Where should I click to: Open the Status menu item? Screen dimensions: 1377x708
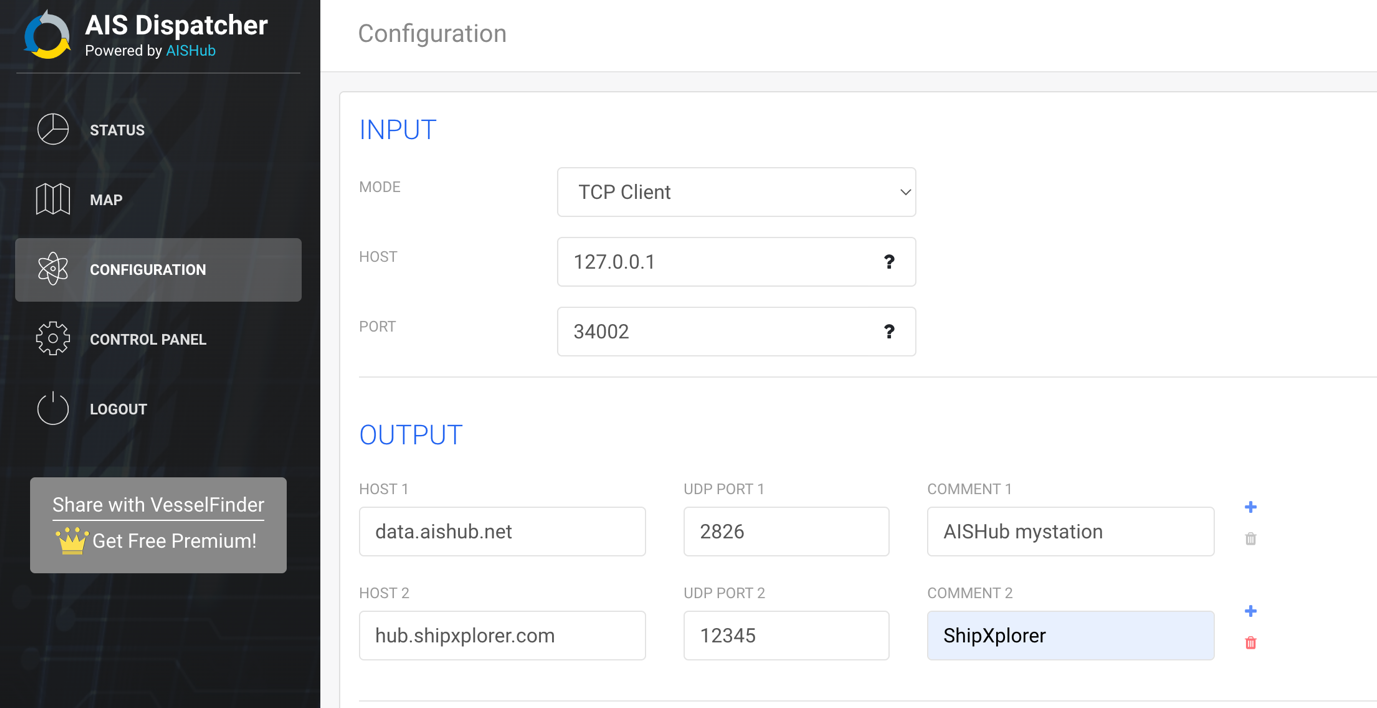click(x=158, y=130)
